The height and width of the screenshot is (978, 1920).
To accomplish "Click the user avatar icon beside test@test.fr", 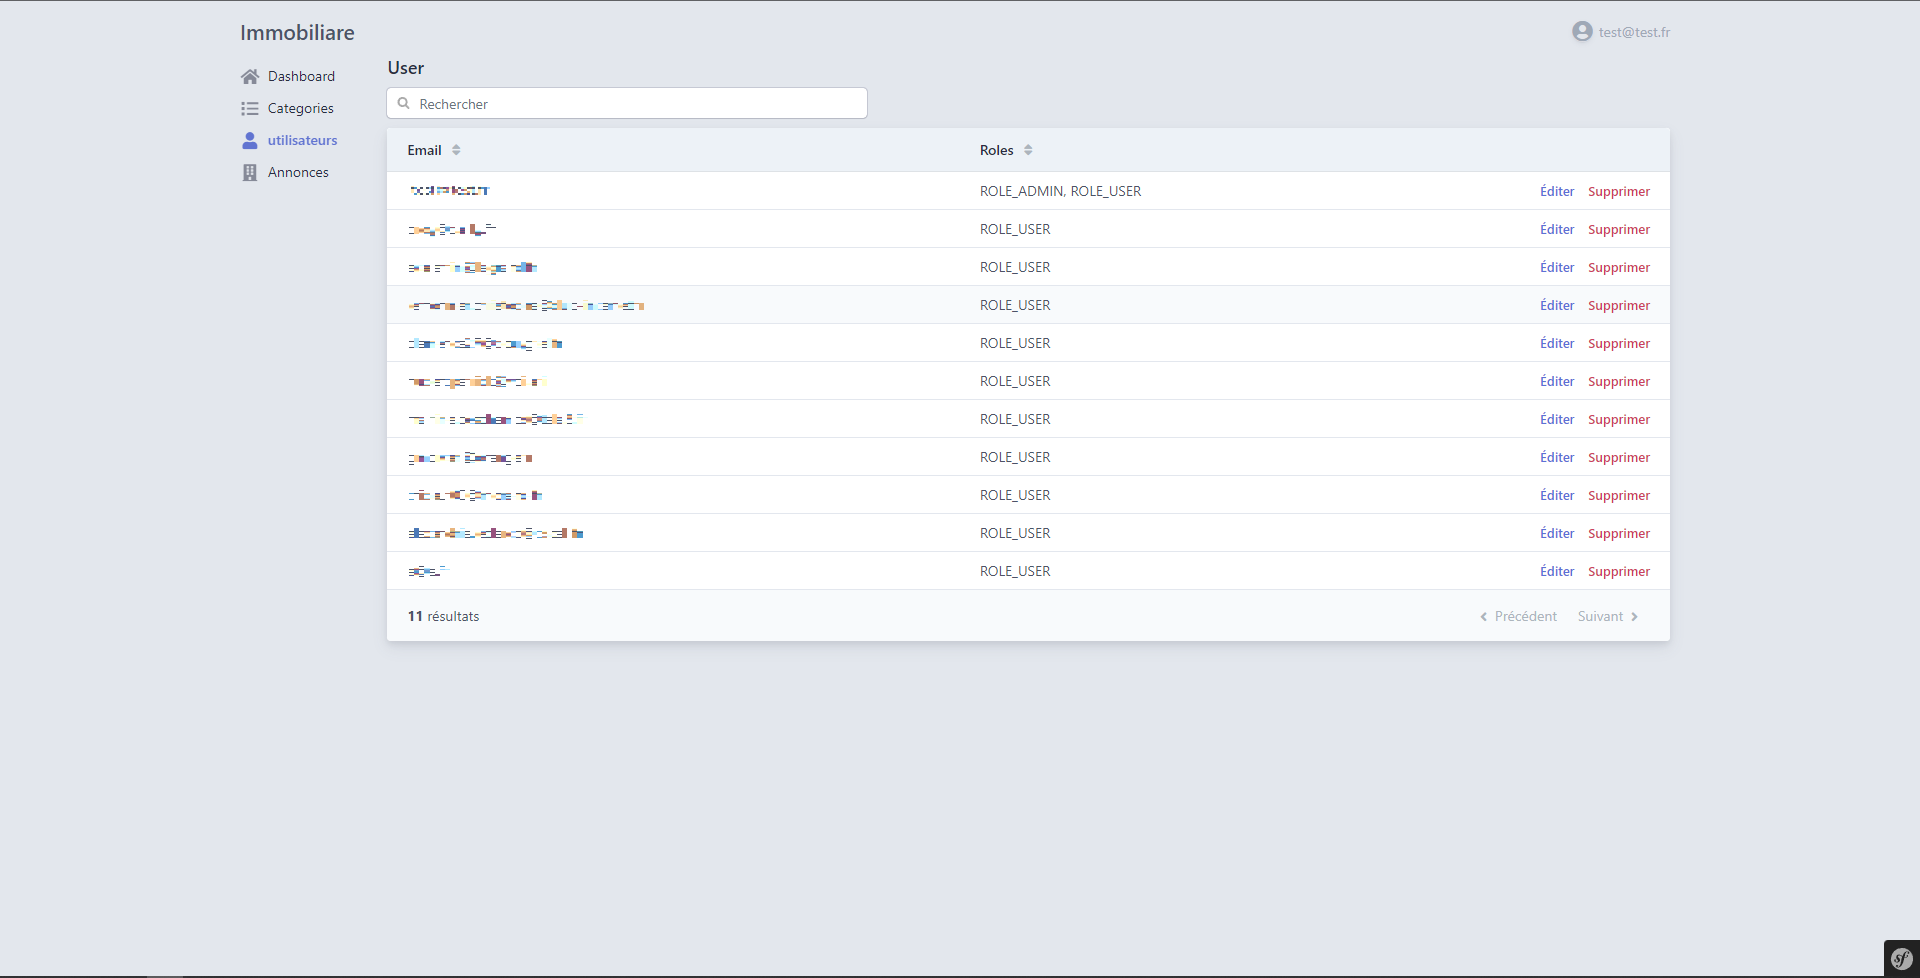I will pyautogui.click(x=1582, y=32).
